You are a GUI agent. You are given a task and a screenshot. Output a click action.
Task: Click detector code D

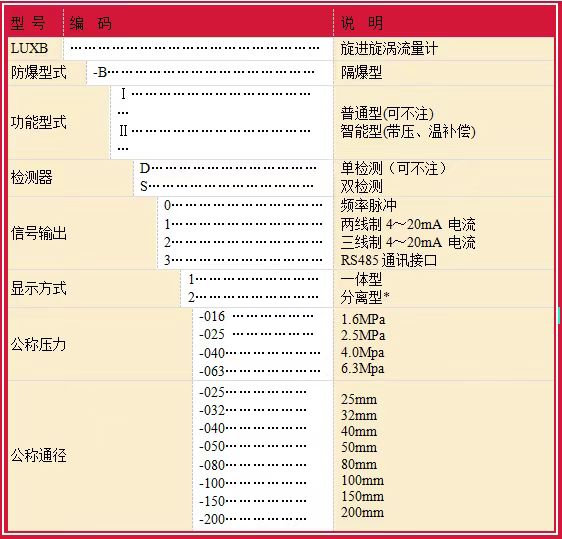point(145,168)
